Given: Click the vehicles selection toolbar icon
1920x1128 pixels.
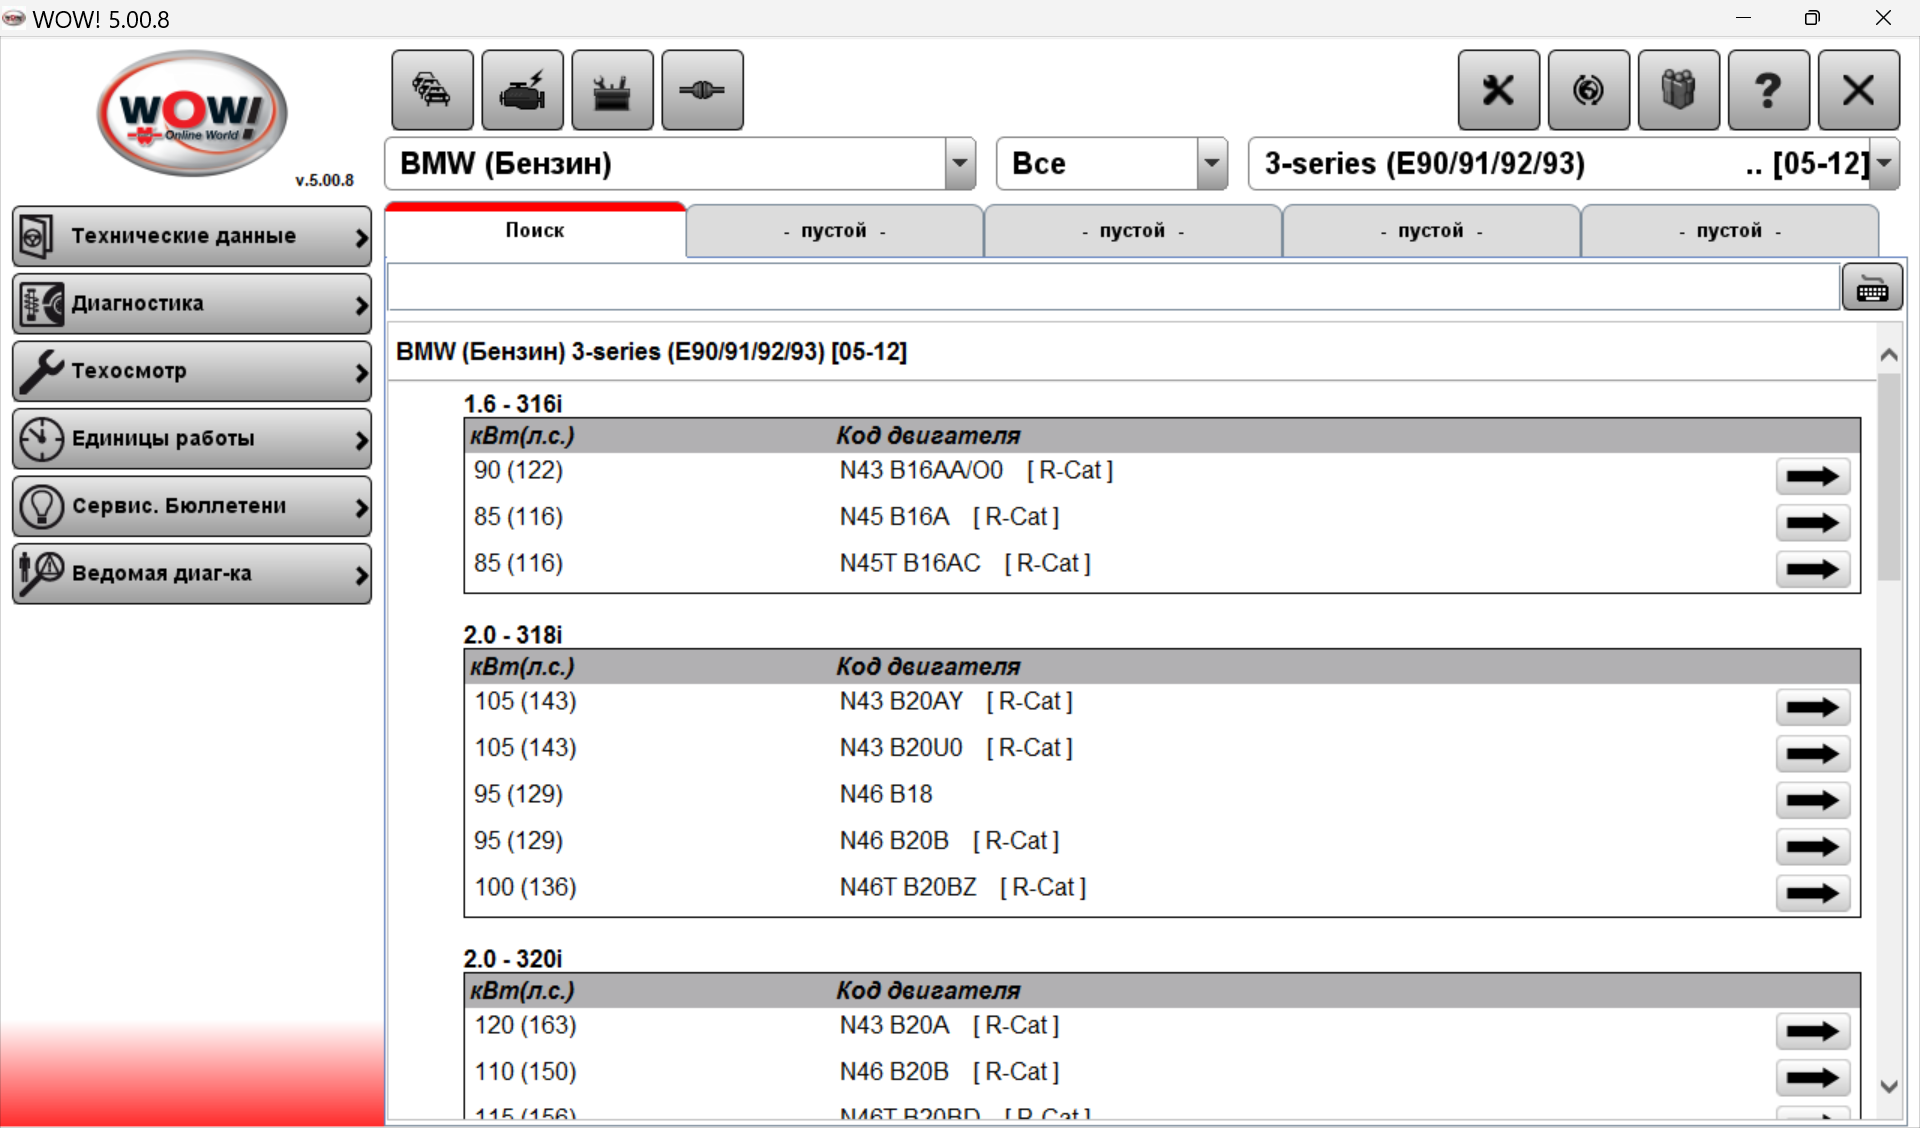Looking at the screenshot, I should (x=432, y=90).
